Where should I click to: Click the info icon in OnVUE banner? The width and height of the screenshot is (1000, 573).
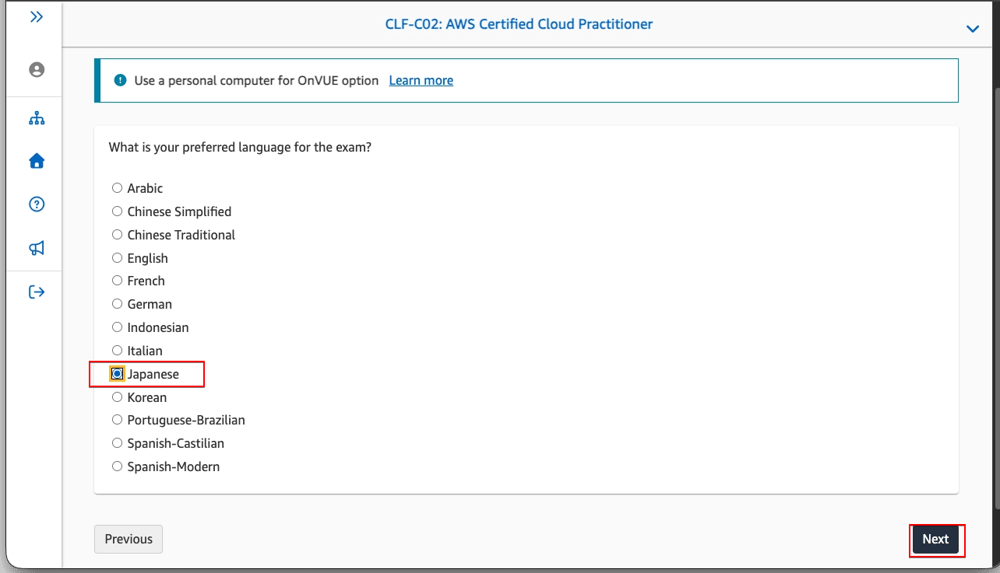120,80
